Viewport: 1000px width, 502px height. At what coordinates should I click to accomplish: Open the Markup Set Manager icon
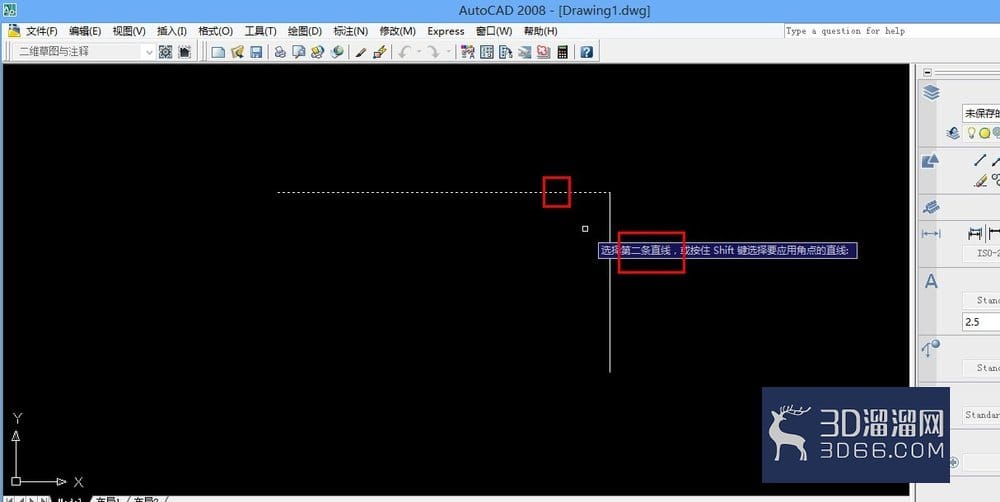[543, 52]
